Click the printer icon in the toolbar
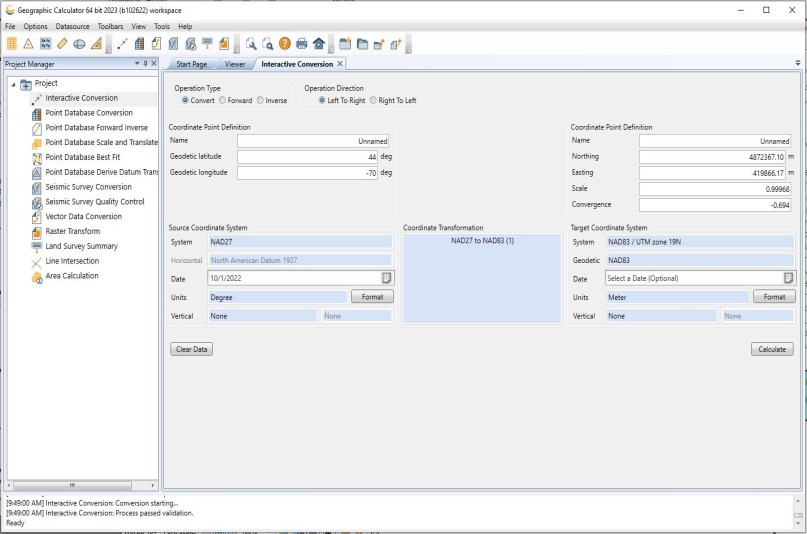 301,43
